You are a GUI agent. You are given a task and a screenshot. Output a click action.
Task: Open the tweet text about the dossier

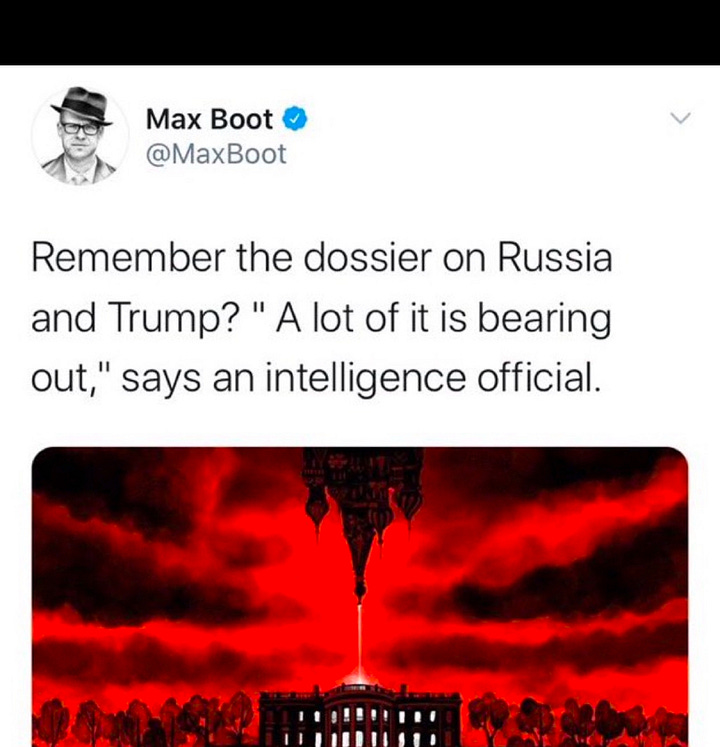pyautogui.click(x=322, y=318)
